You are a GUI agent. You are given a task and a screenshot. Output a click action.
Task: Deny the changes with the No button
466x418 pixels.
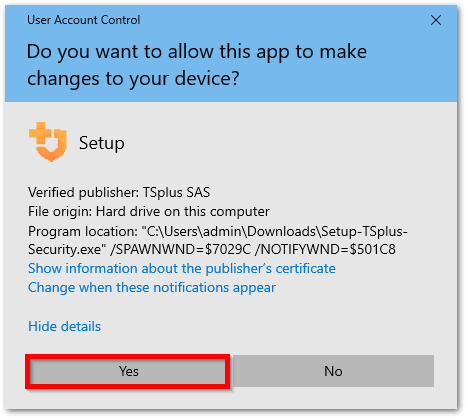click(x=333, y=371)
